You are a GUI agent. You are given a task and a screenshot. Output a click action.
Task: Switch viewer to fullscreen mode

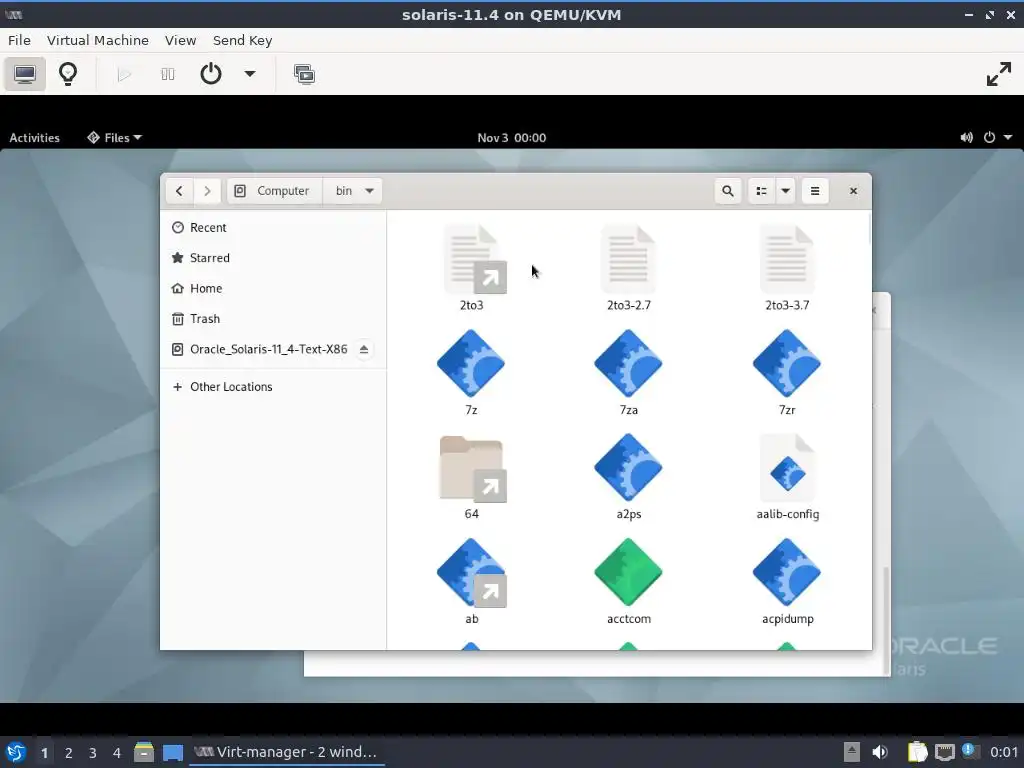click(999, 74)
